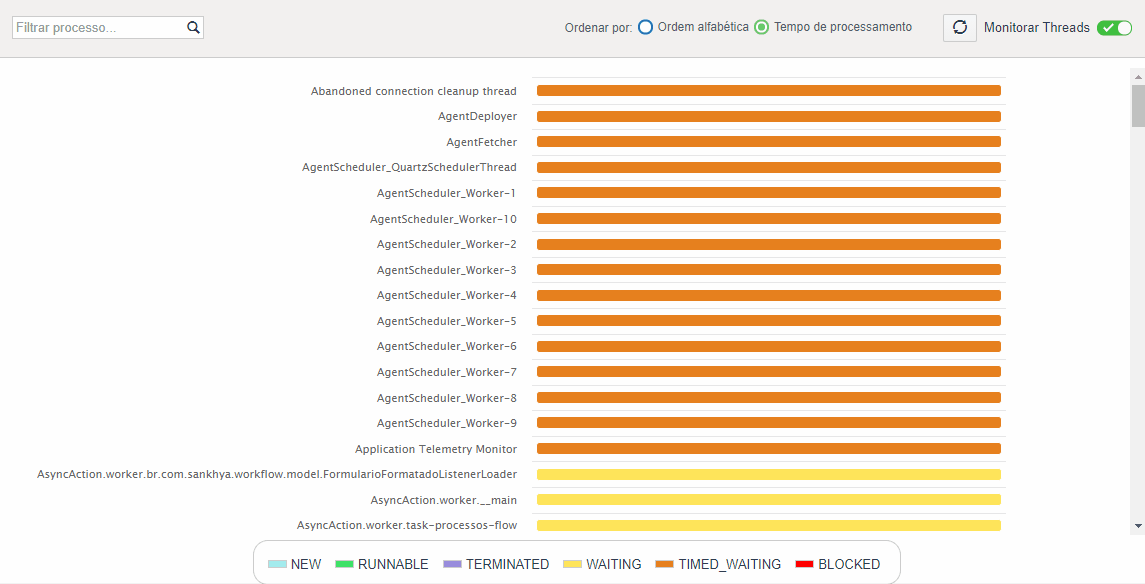Click the Monitorar Threads label

point(1037,28)
